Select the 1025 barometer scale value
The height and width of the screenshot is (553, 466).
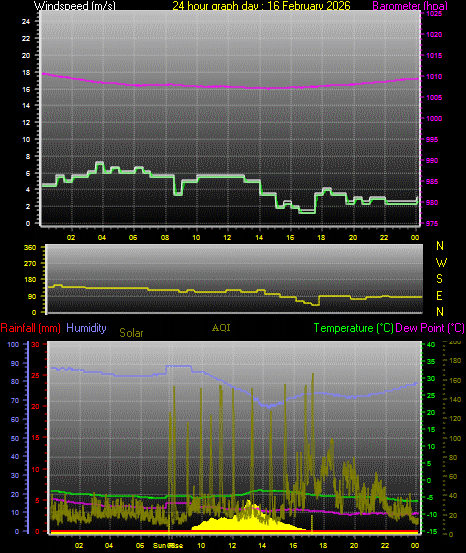(434, 14)
